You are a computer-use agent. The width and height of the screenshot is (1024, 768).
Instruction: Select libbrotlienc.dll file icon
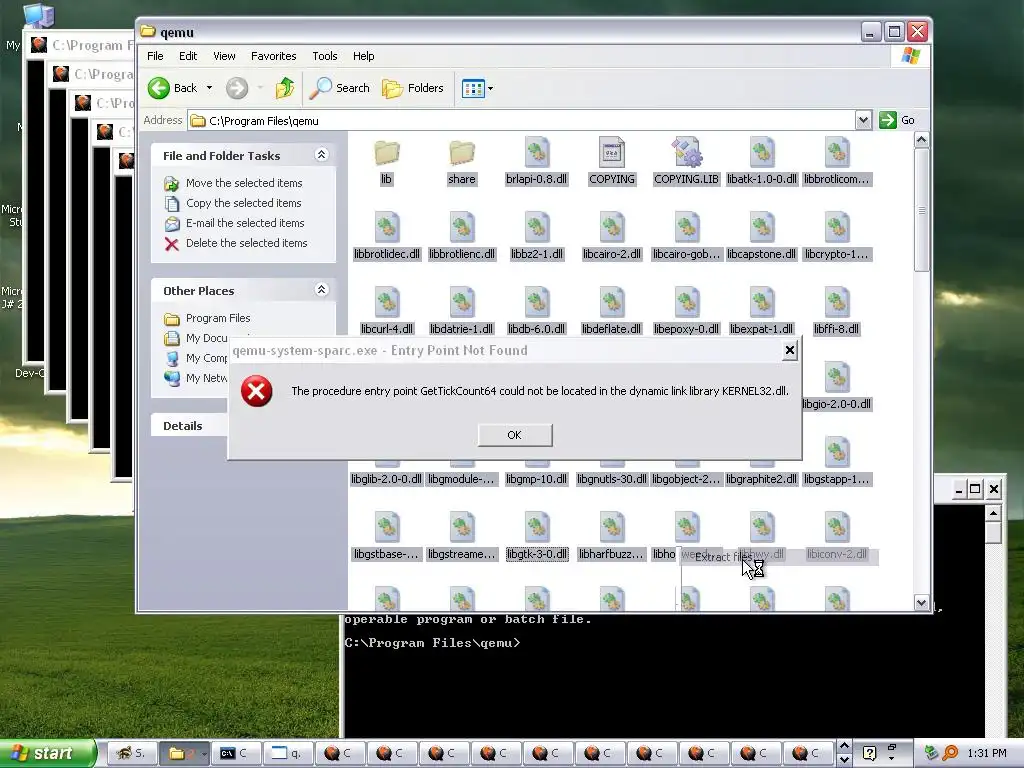(462, 228)
